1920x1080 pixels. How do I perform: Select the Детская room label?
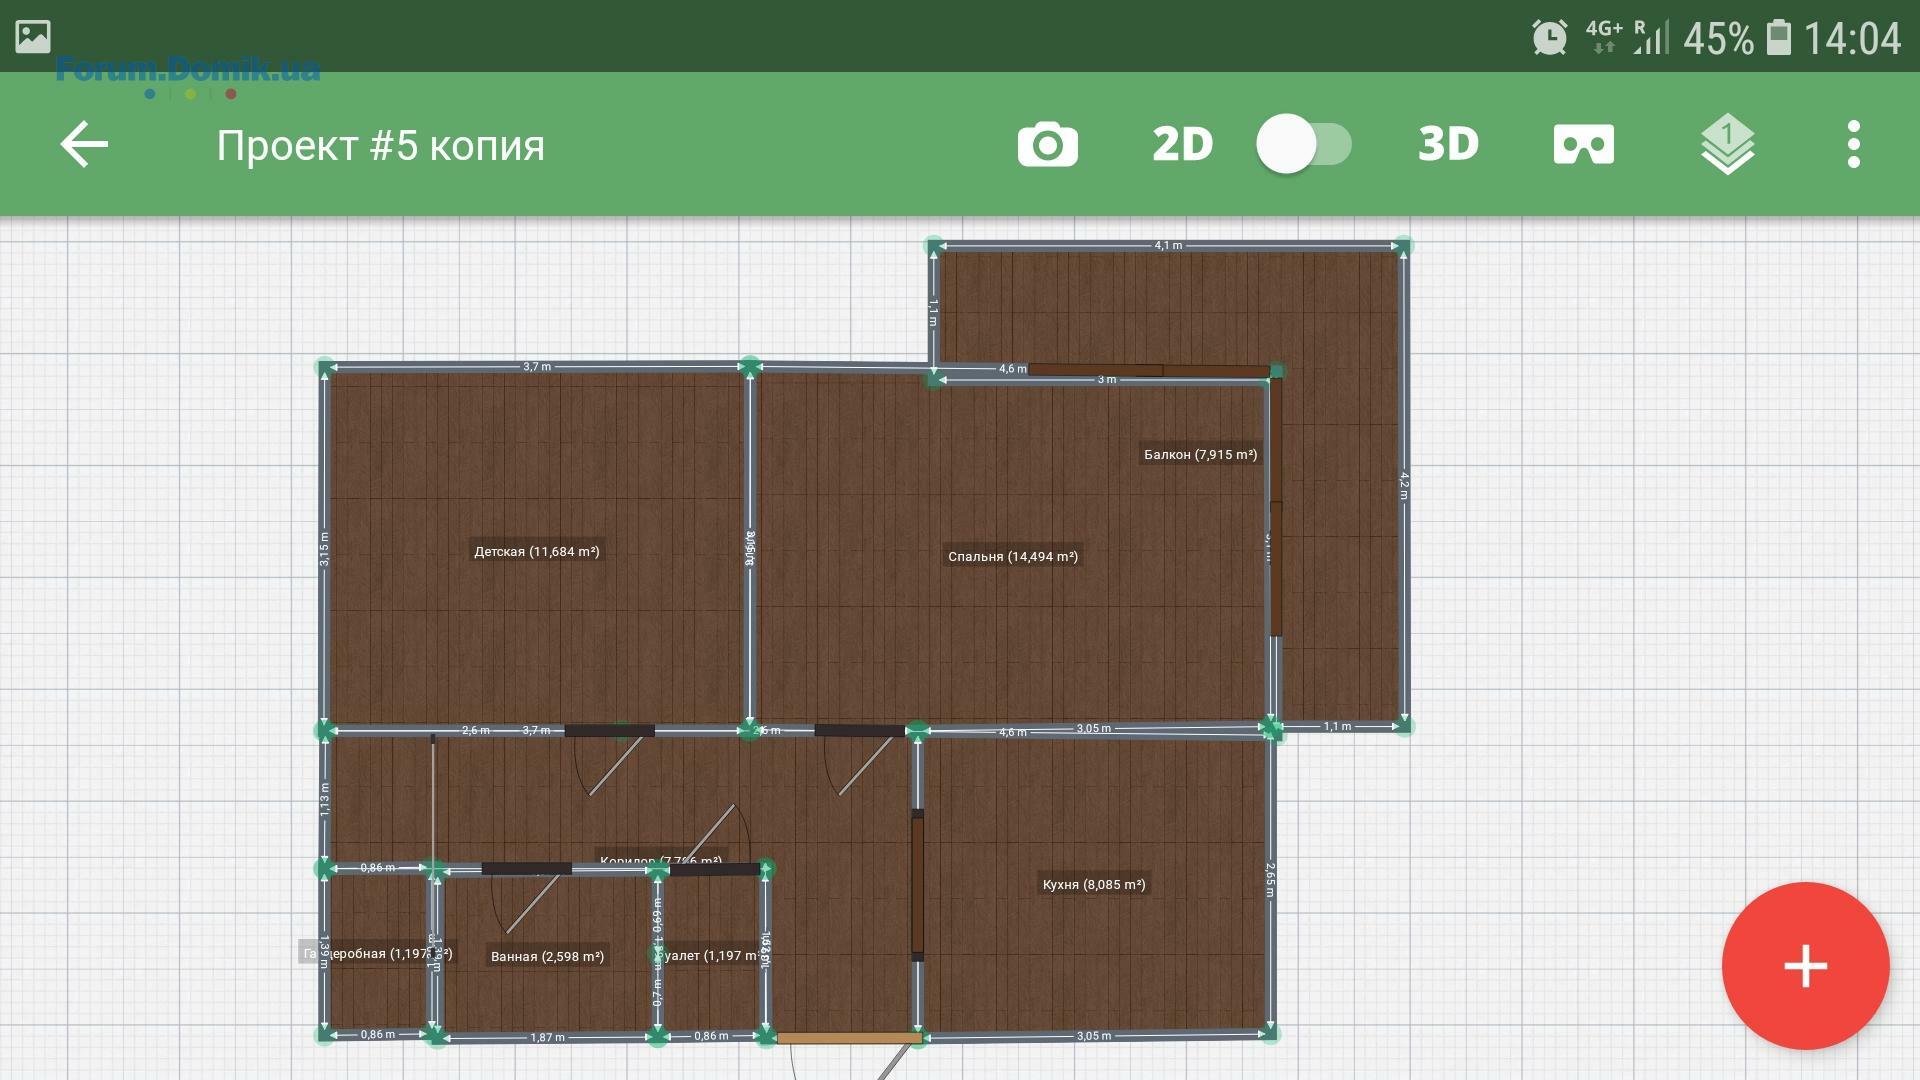[537, 551]
